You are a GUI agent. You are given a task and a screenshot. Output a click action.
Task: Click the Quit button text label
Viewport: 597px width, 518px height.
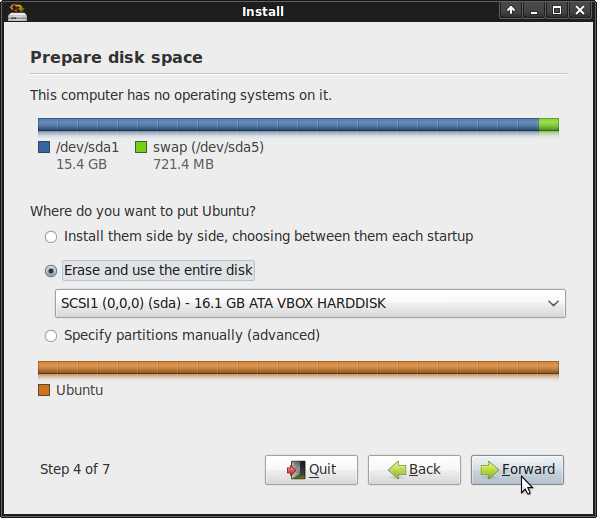click(322, 469)
